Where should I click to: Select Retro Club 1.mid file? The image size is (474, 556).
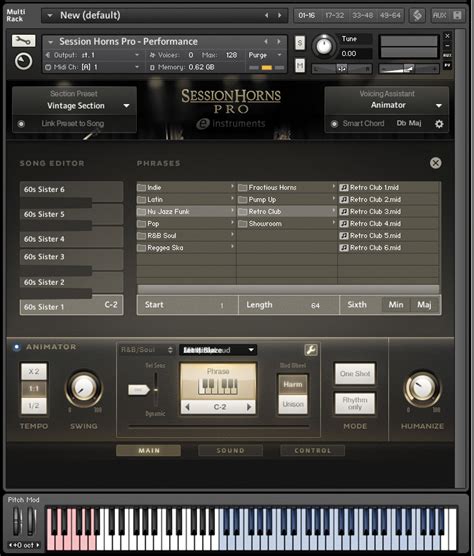click(389, 188)
